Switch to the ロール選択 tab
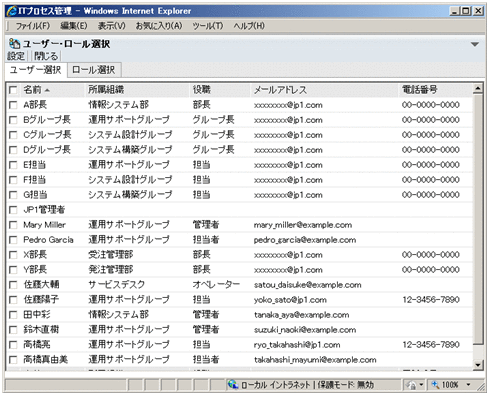The height and width of the screenshot is (397, 491). click(x=94, y=70)
